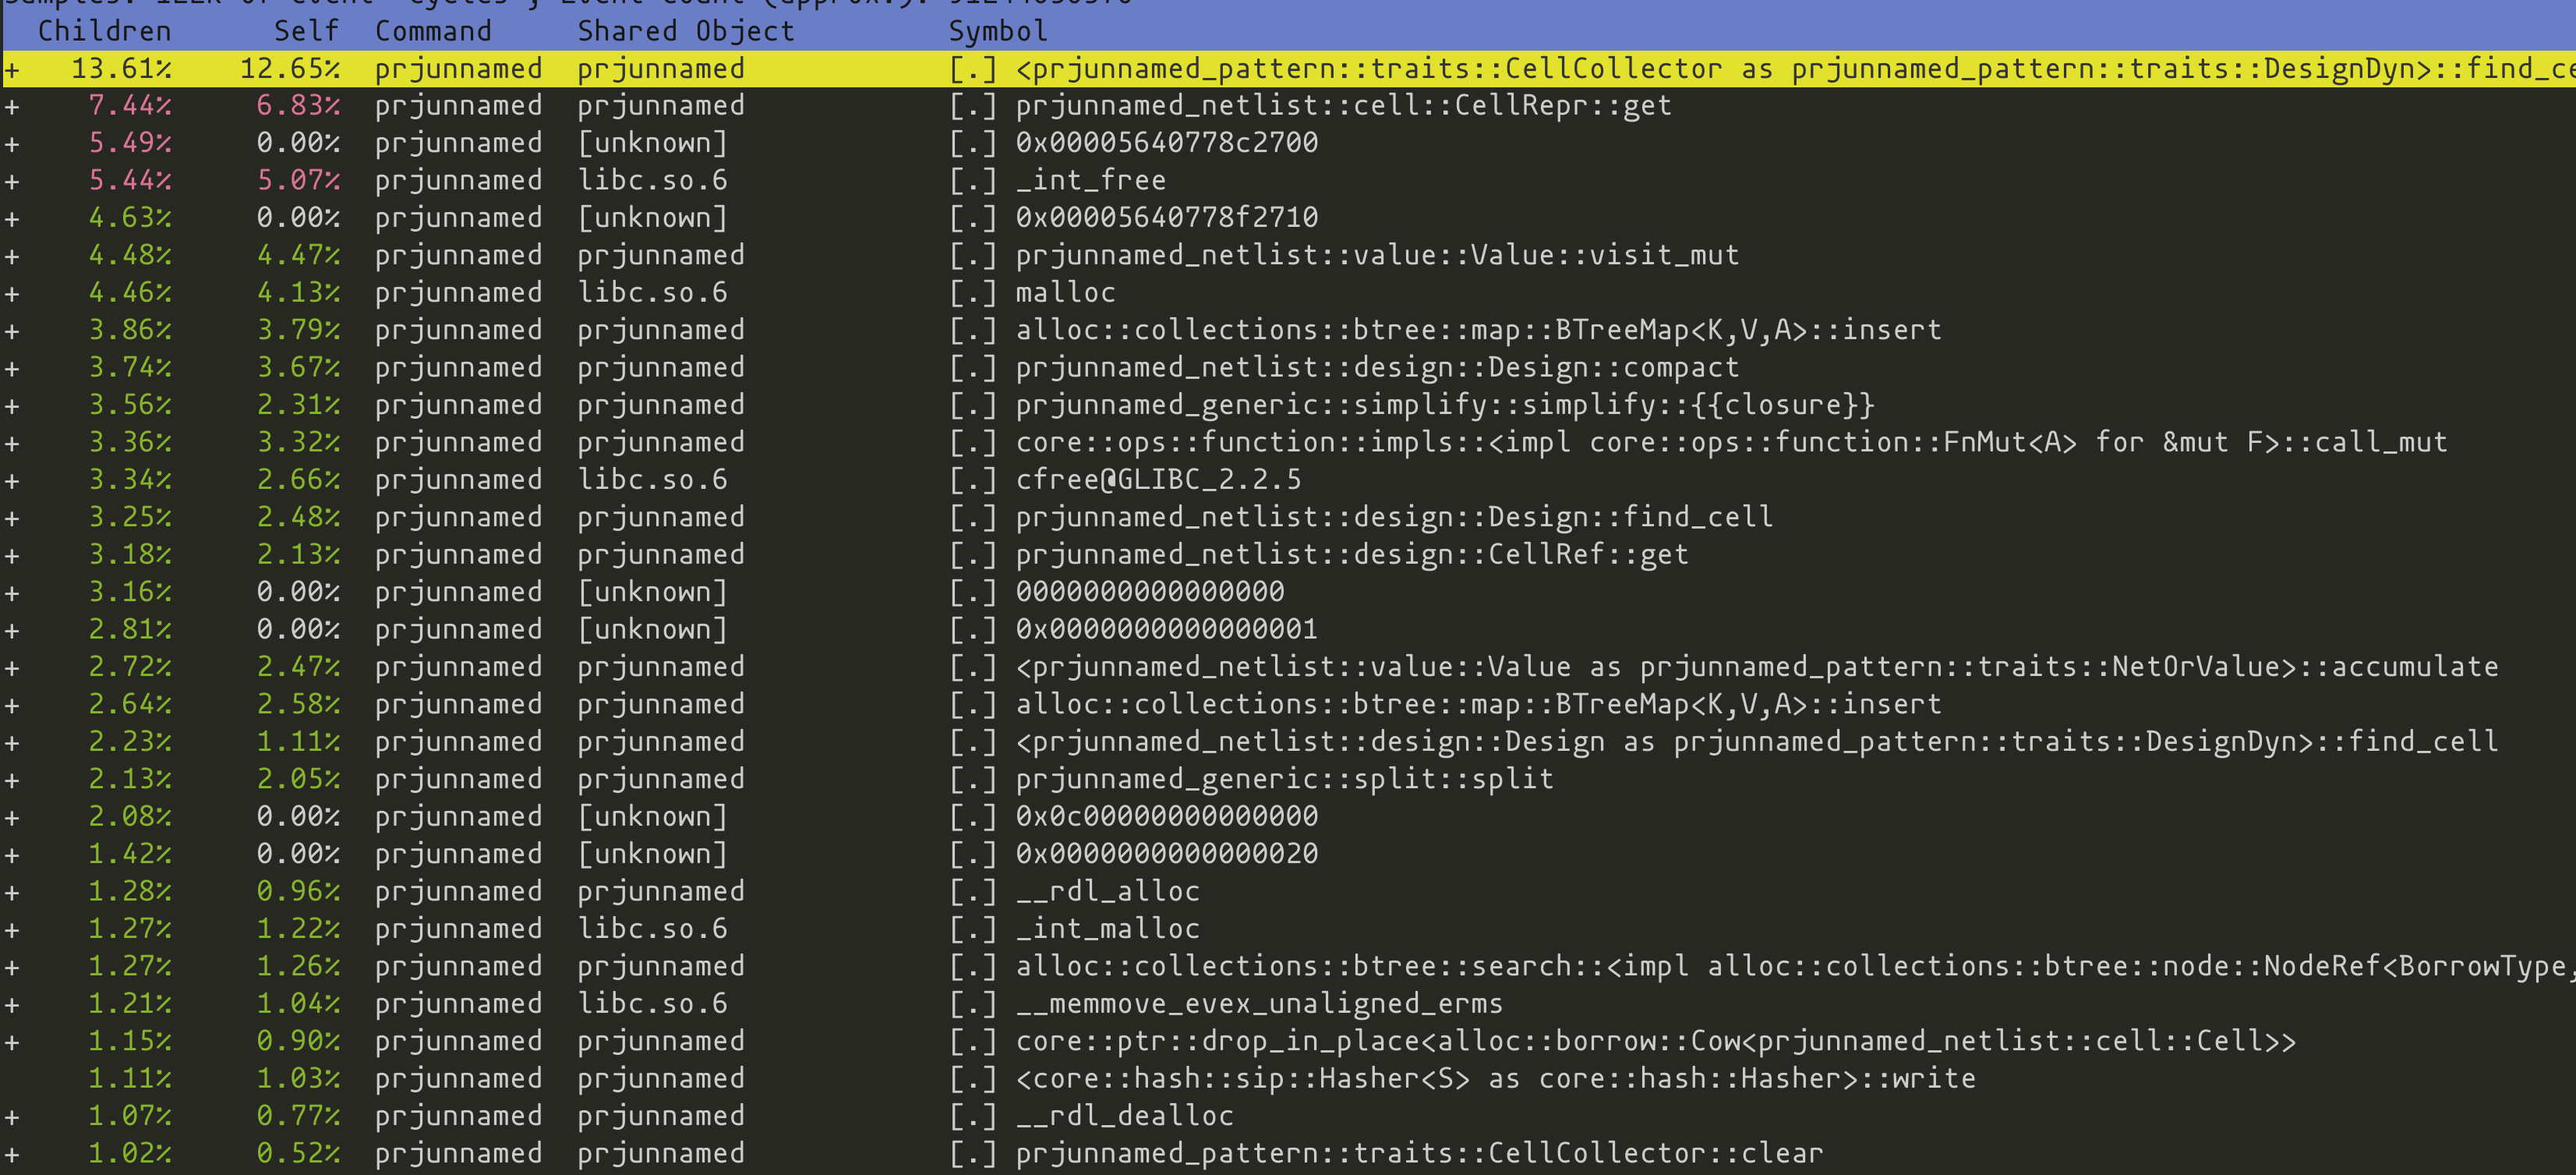Select the cfree@GLIBC_2.2.5 symbol
2576x1175 pixels.
click(1158, 480)
